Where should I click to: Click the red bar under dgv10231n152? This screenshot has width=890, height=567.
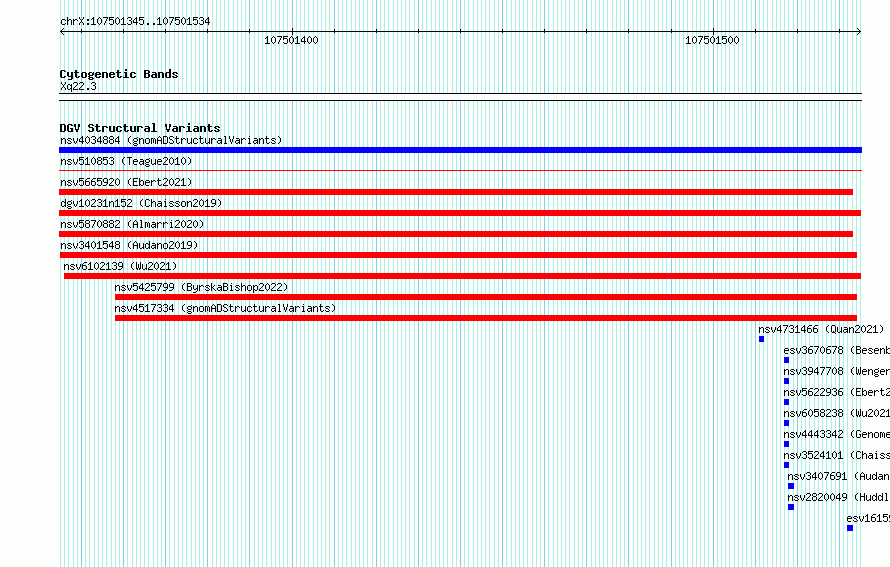[x=460, y=213]
